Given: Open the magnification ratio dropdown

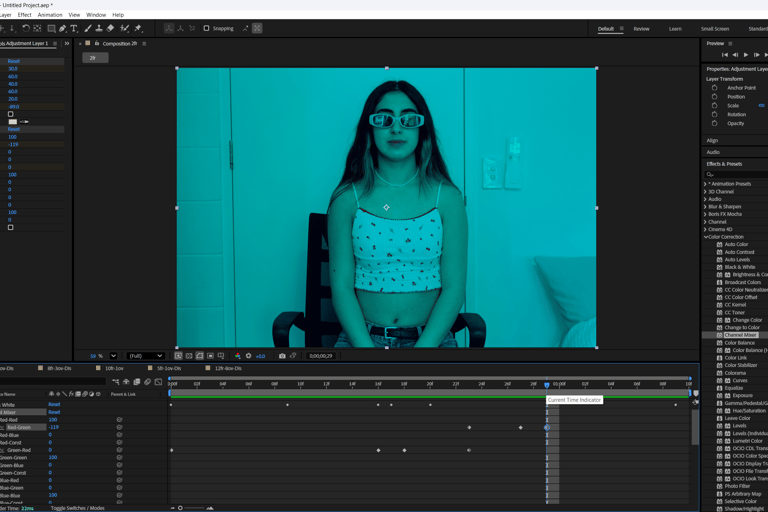Looking at the screenshot, I should coord(113,356).
